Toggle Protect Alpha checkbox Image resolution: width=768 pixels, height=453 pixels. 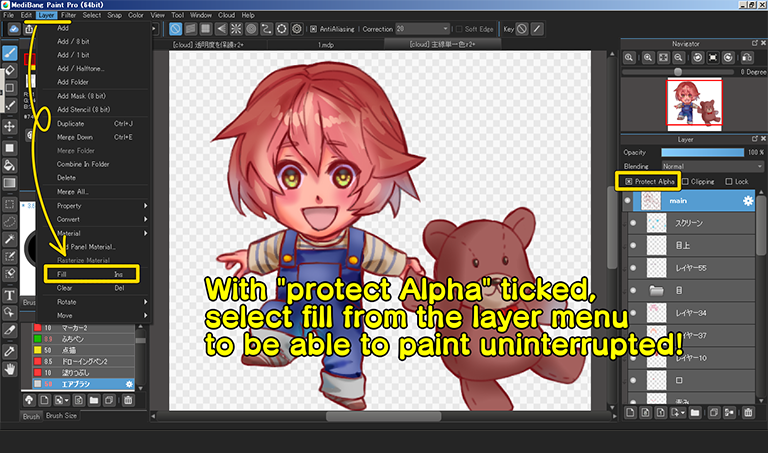pyautogui.click(x=629, y=182)
